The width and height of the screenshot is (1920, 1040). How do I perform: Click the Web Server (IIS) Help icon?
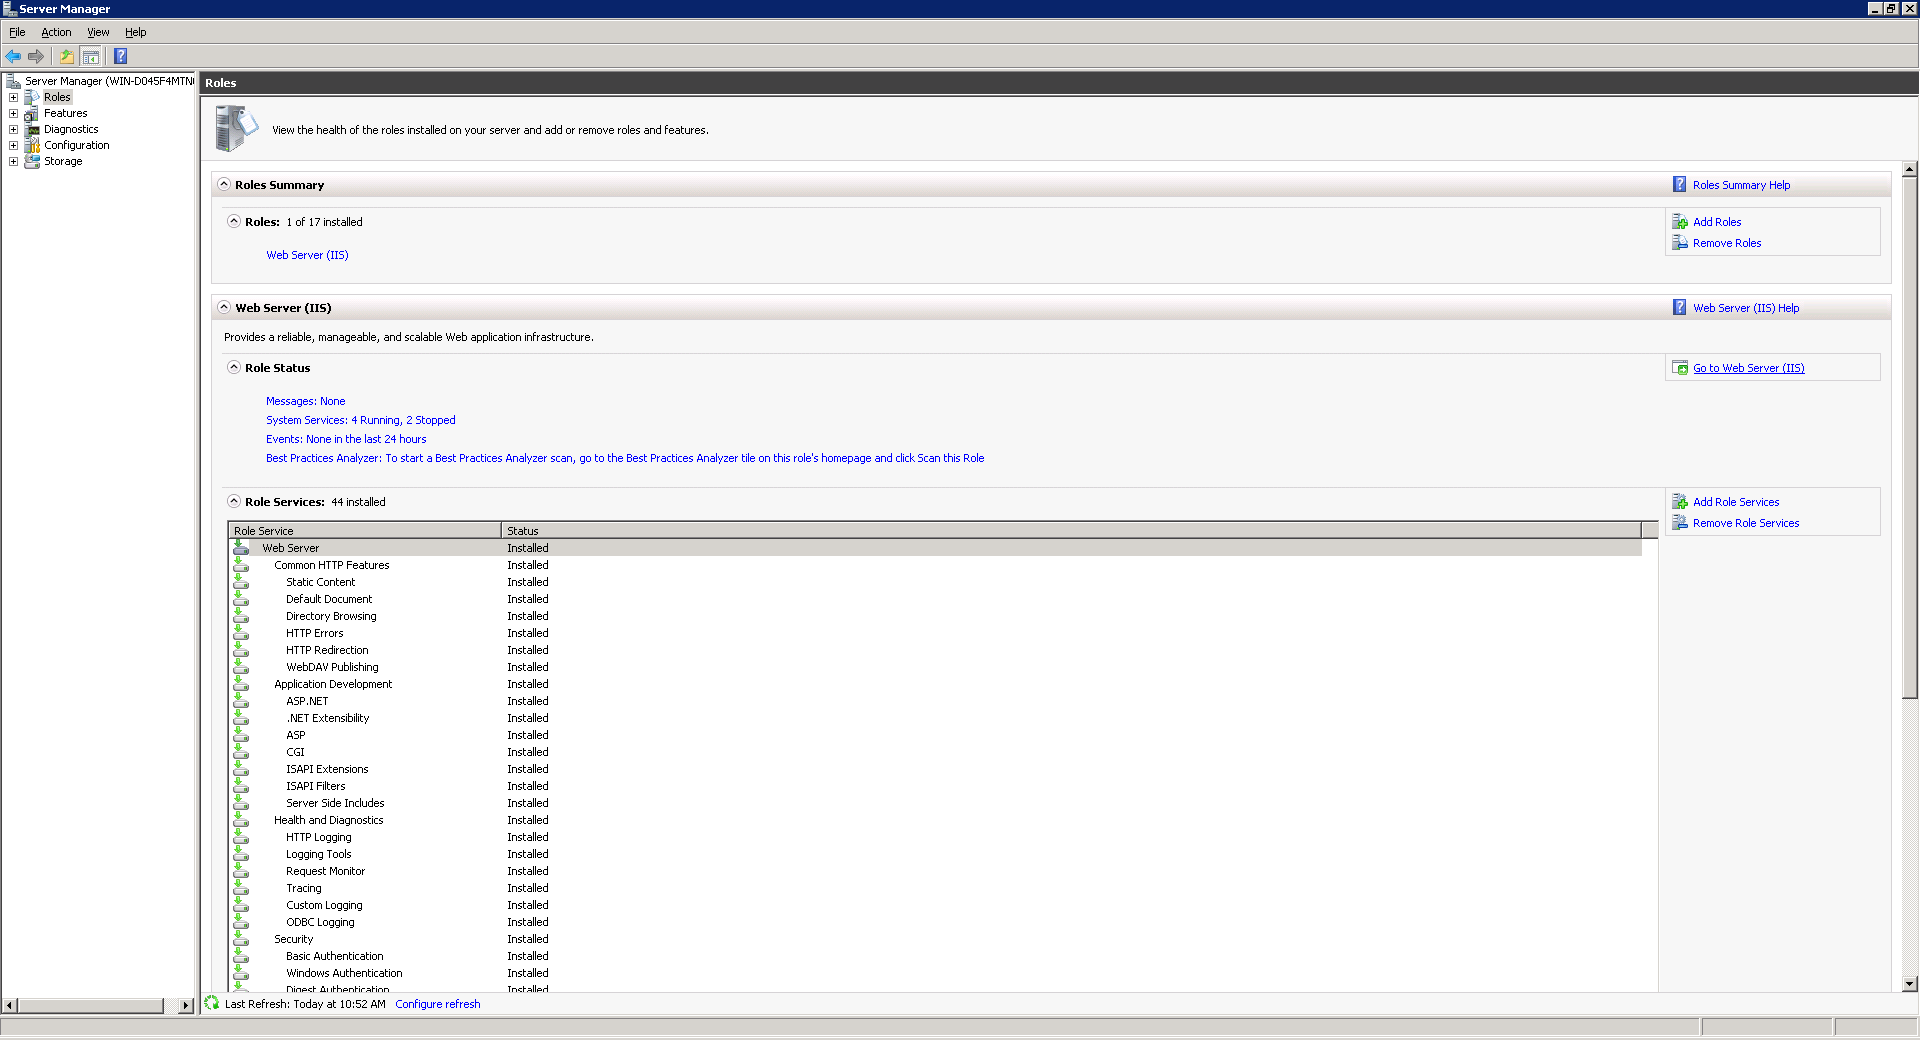click(x=1680, y=307)
